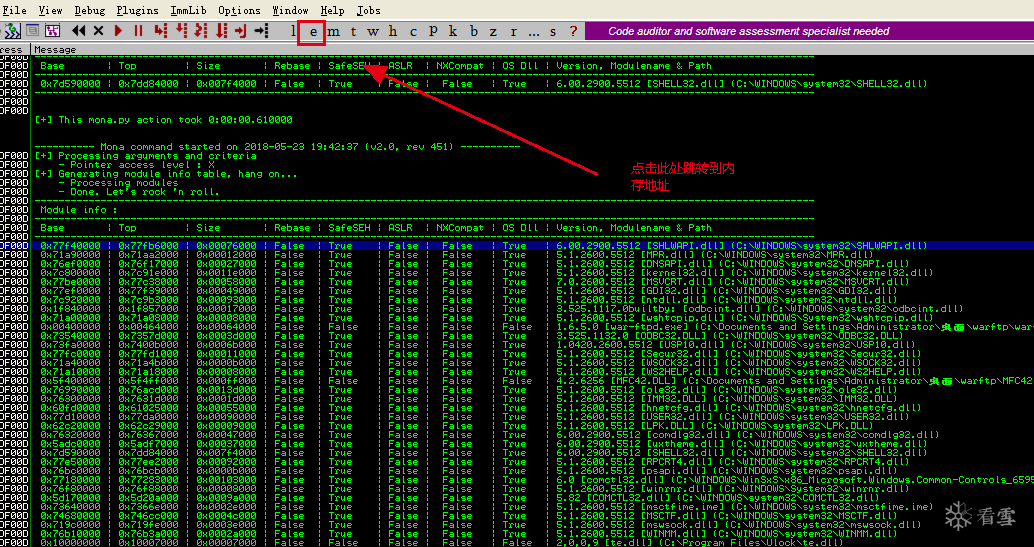Open the File menu
This screenshot has height=547, width=1034.
pos(15,11)
